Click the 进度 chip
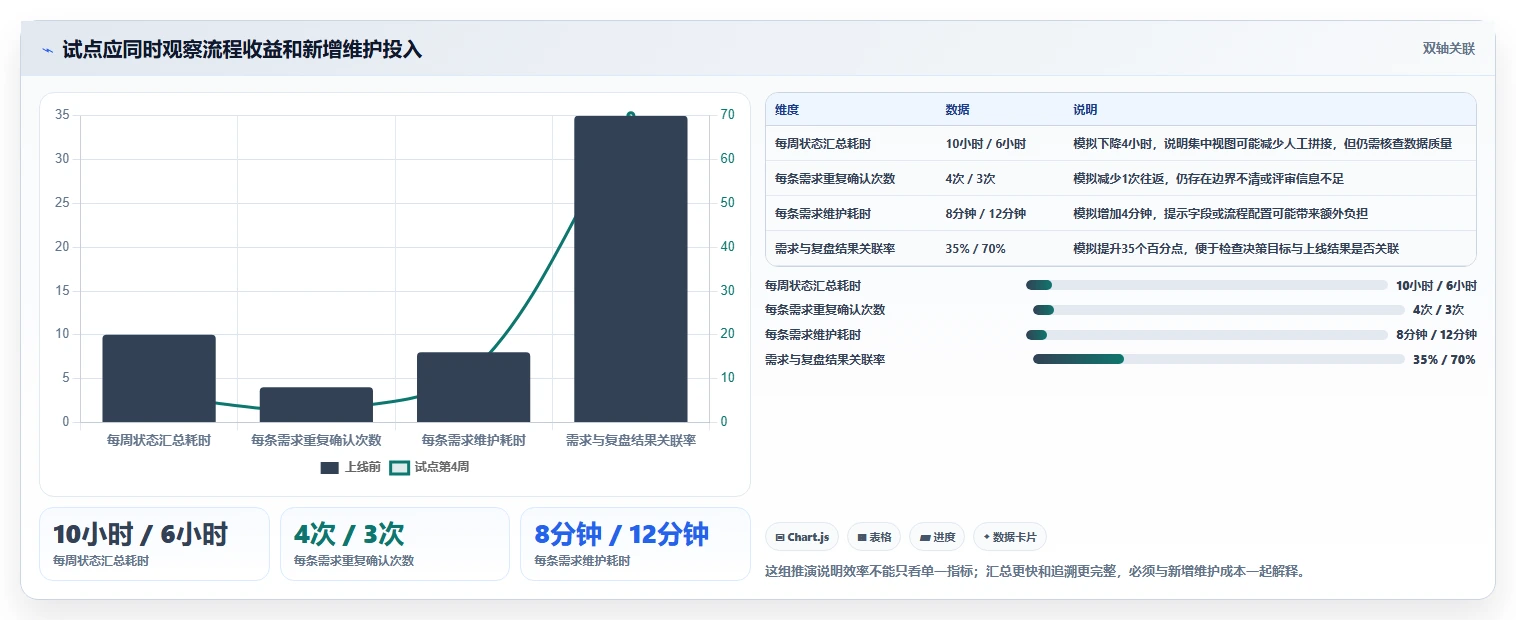This screenshot has width=1516, height=620. click(937, 537)
